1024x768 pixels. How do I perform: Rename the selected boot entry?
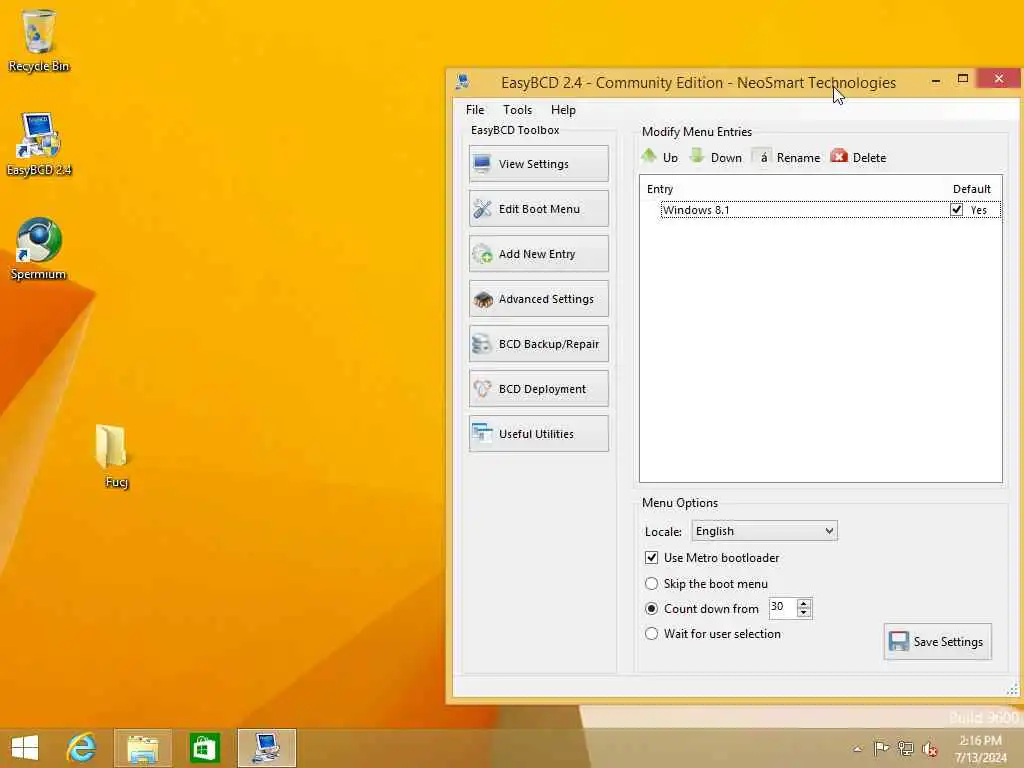coord(788,157)
